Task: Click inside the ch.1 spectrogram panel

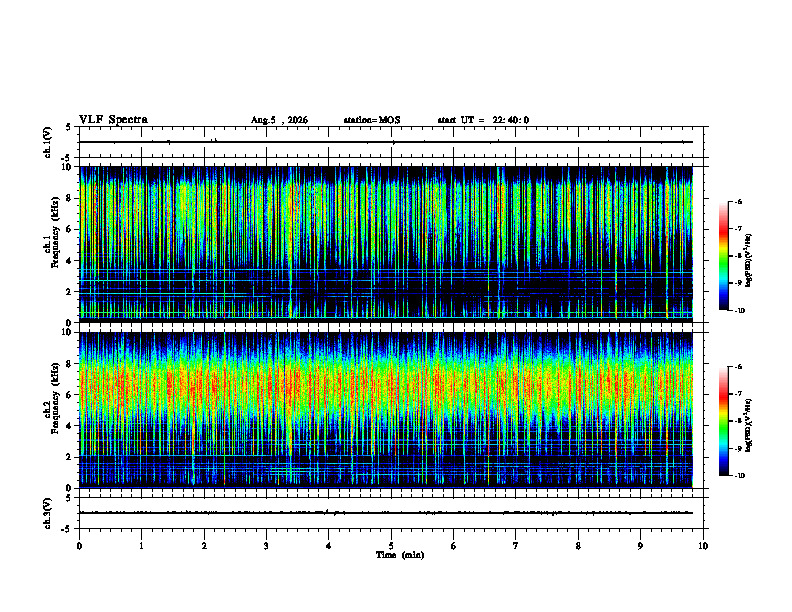Action: [x=386, y=242]
